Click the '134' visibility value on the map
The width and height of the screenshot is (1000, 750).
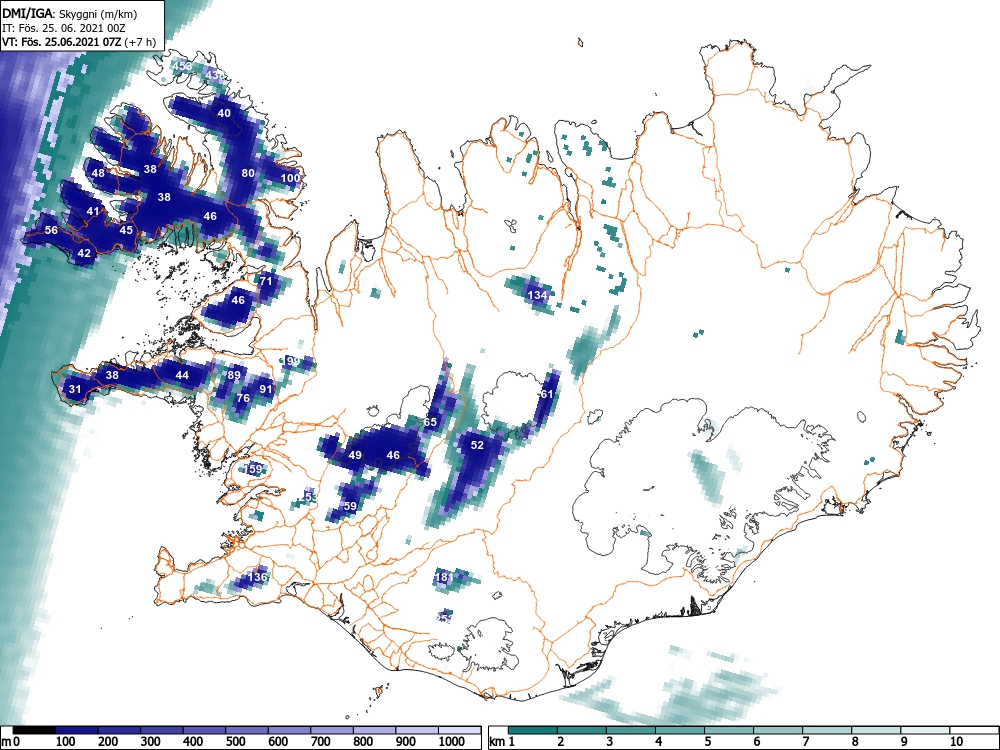coord(538,295)
